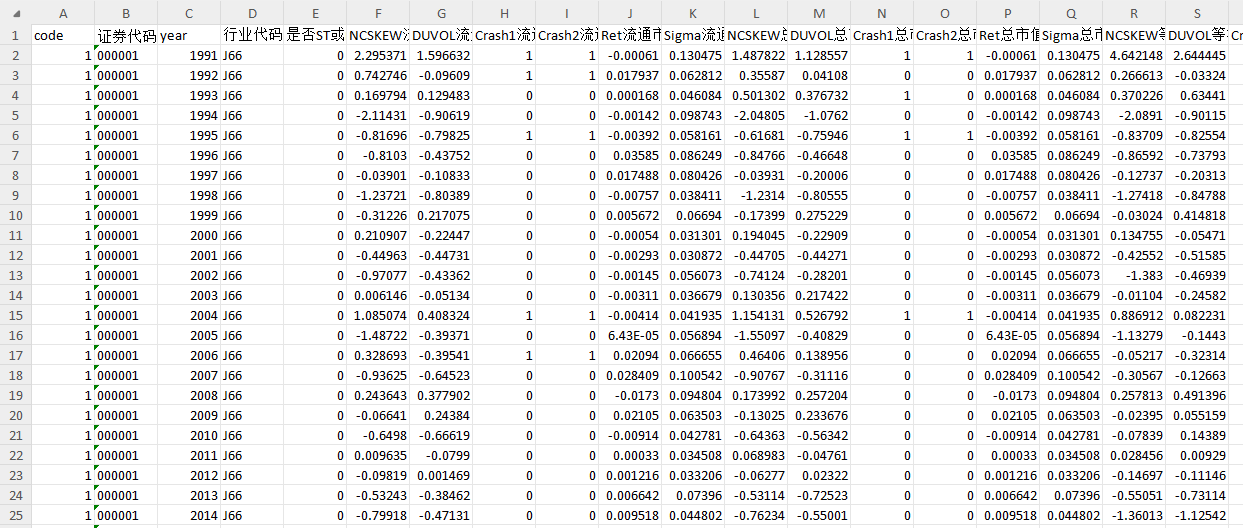Click cell with value 1.154131
1243x528 pixels.
point(756,315)
